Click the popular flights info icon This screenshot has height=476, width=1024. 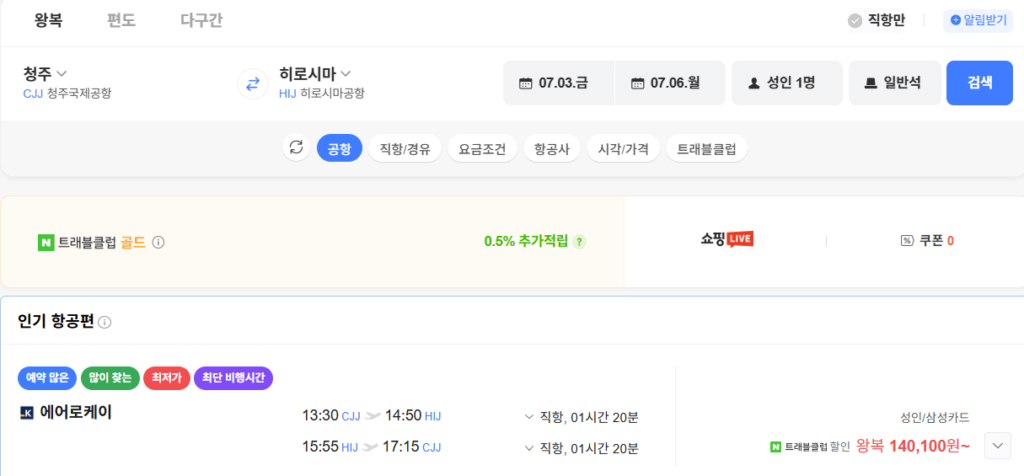[105, 322]
